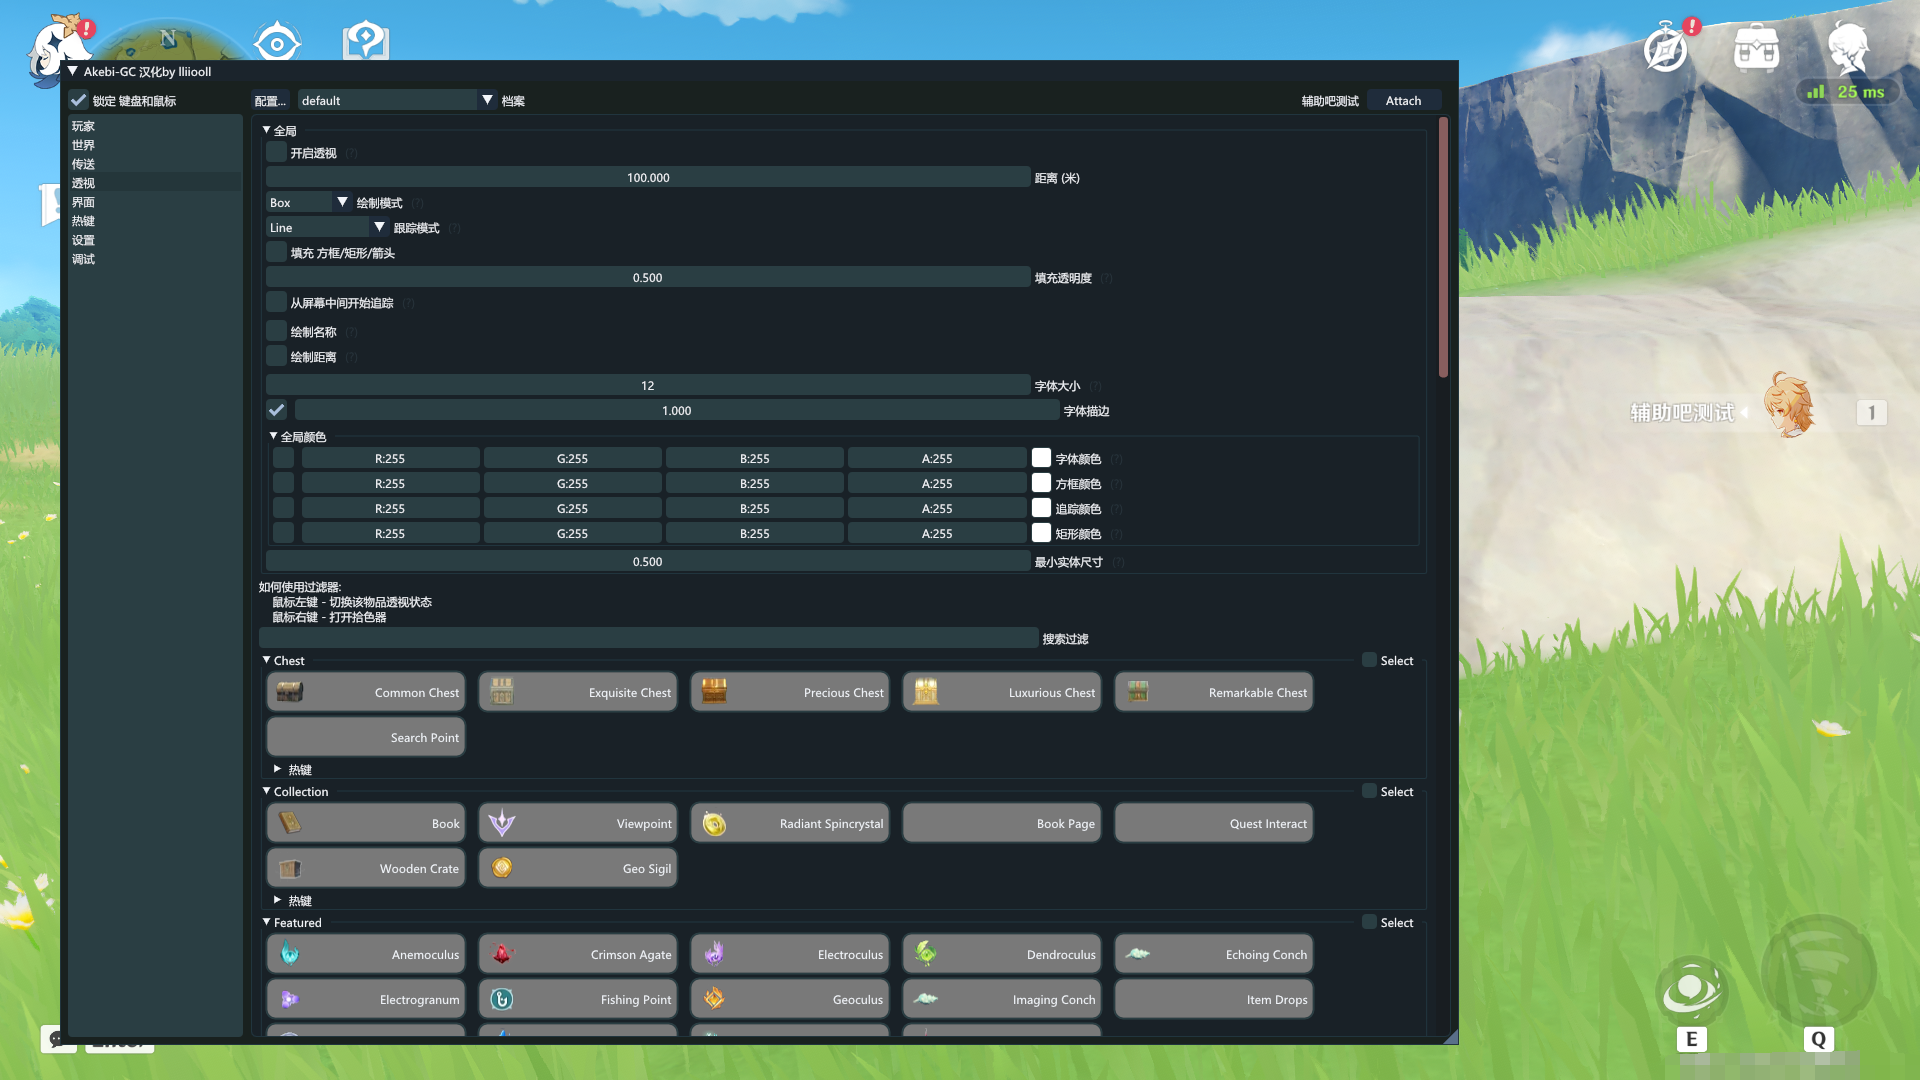Switch to the 传送 tab

155,164
